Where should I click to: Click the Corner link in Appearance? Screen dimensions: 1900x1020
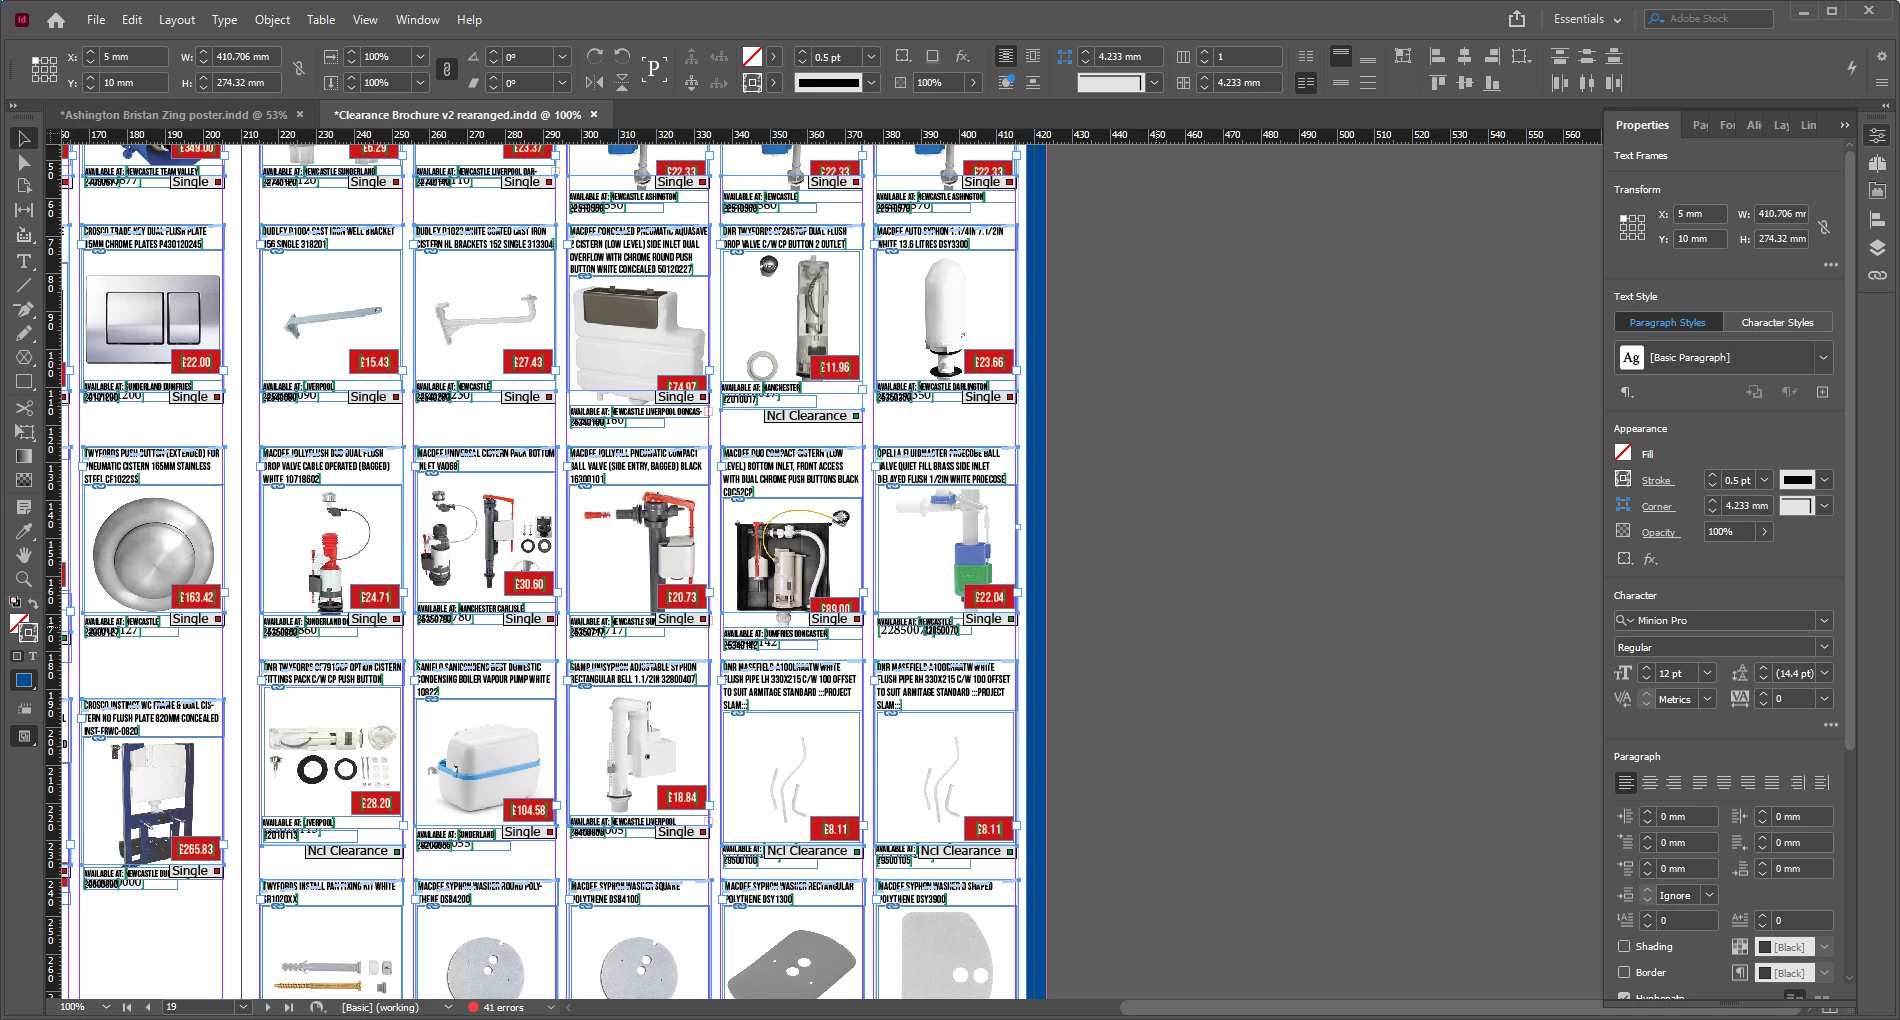[1657, 507]
